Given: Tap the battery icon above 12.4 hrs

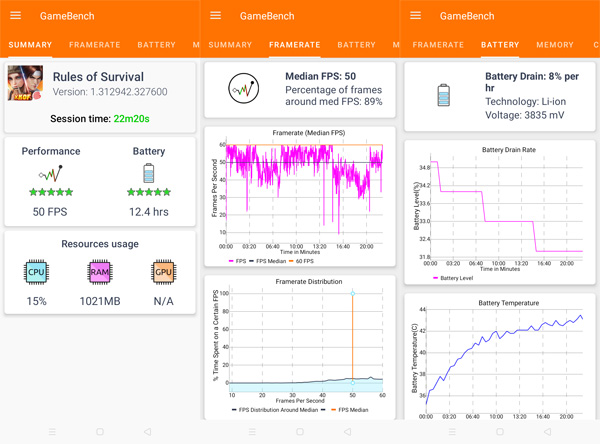Looking at the screenshot, I should [x=149, y=174].
